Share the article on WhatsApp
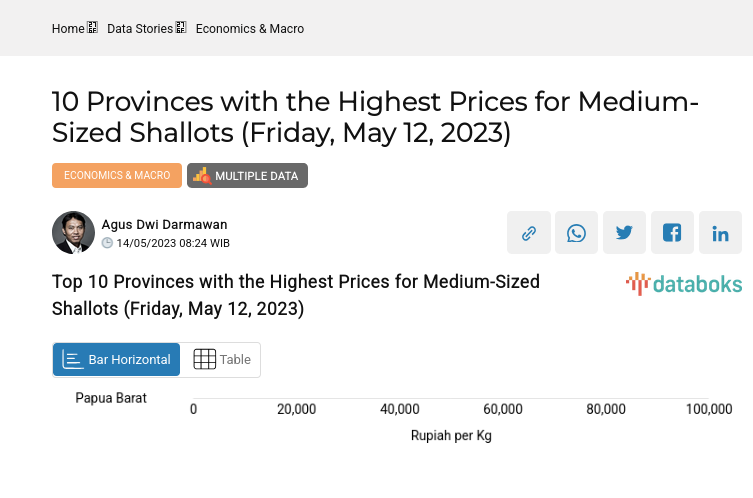Viewport: 753px width, 498px height. tap(576, 233)
